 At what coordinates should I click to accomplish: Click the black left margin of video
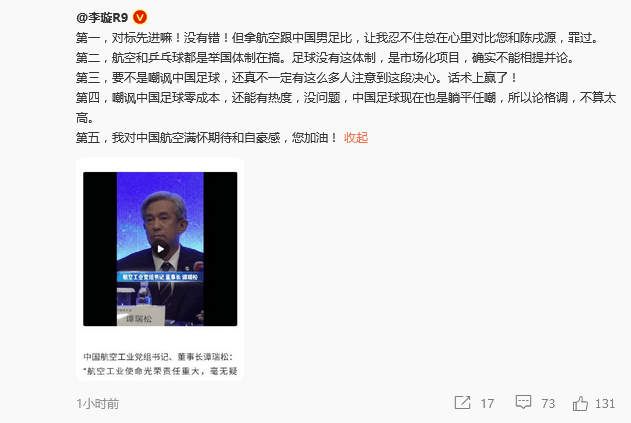100,249
